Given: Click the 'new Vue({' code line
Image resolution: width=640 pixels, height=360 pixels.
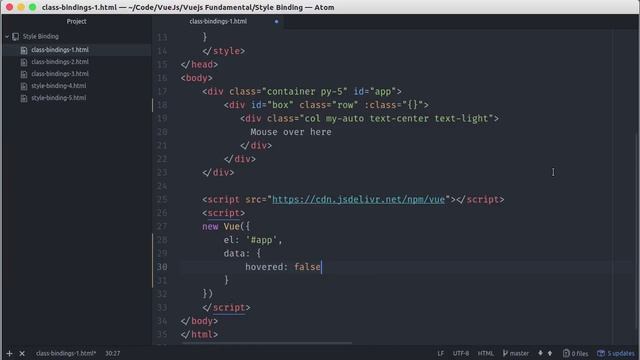Looking at the screenshot, I should 226,227.
